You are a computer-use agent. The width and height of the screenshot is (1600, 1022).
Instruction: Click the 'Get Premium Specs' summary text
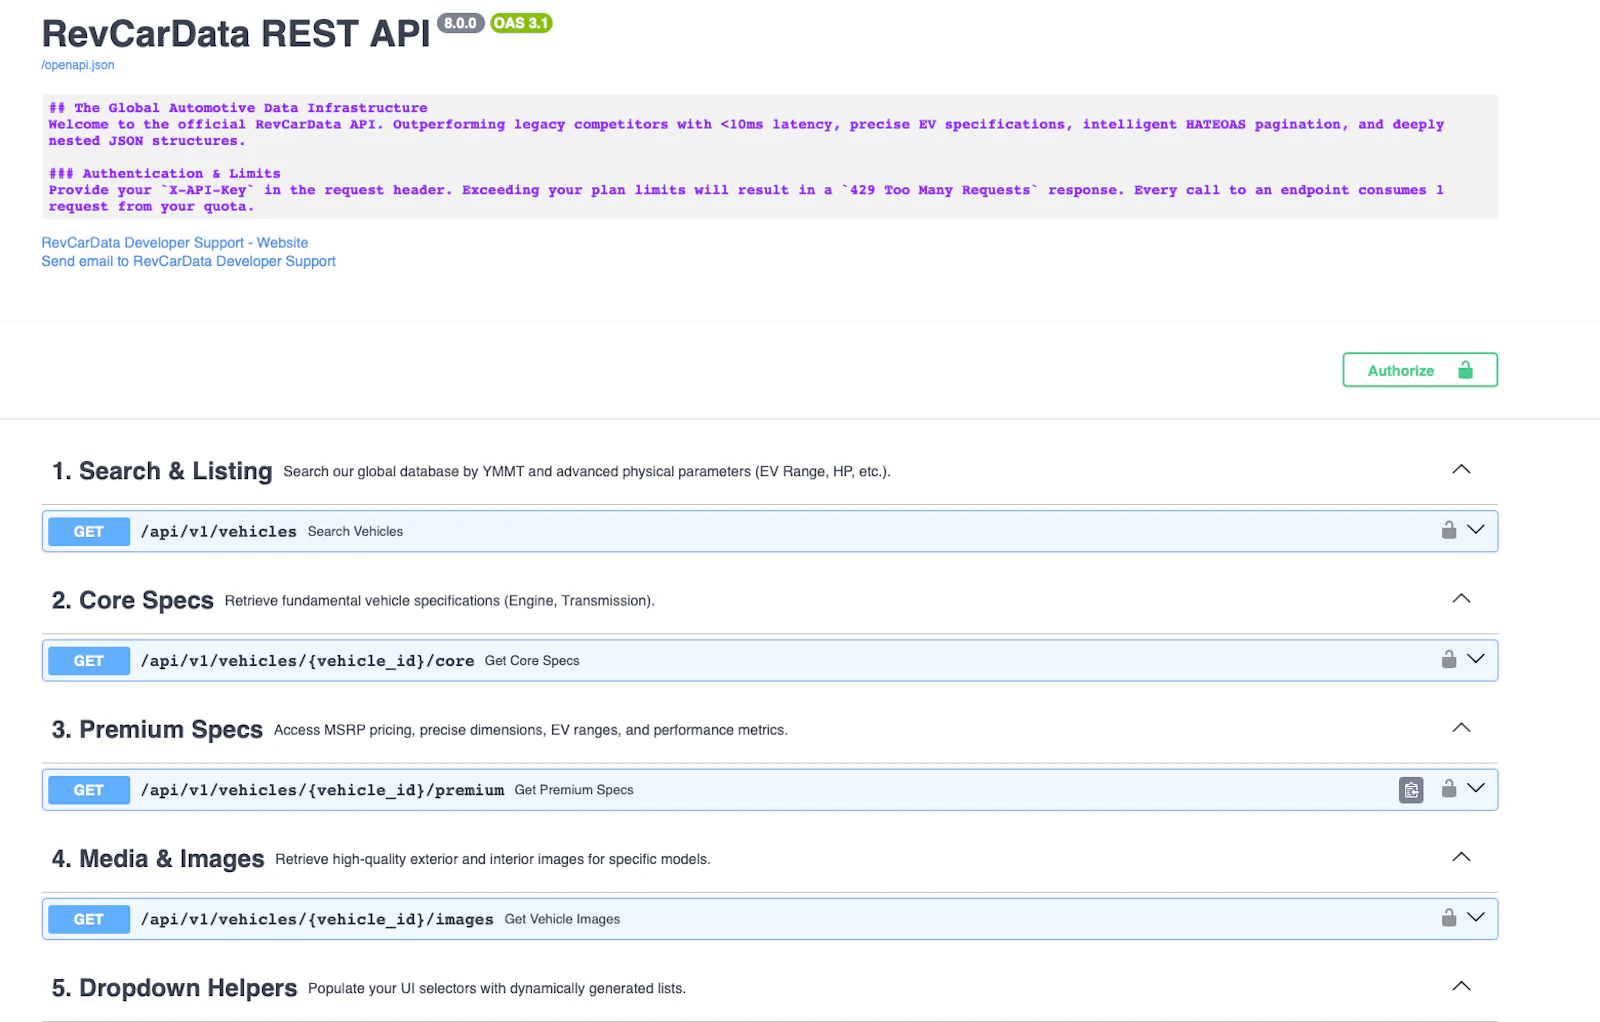(x=574, y=790)
